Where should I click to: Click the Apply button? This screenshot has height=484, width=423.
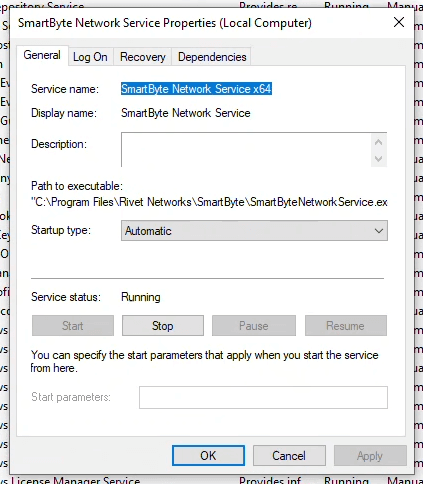(x=370, y=455)
